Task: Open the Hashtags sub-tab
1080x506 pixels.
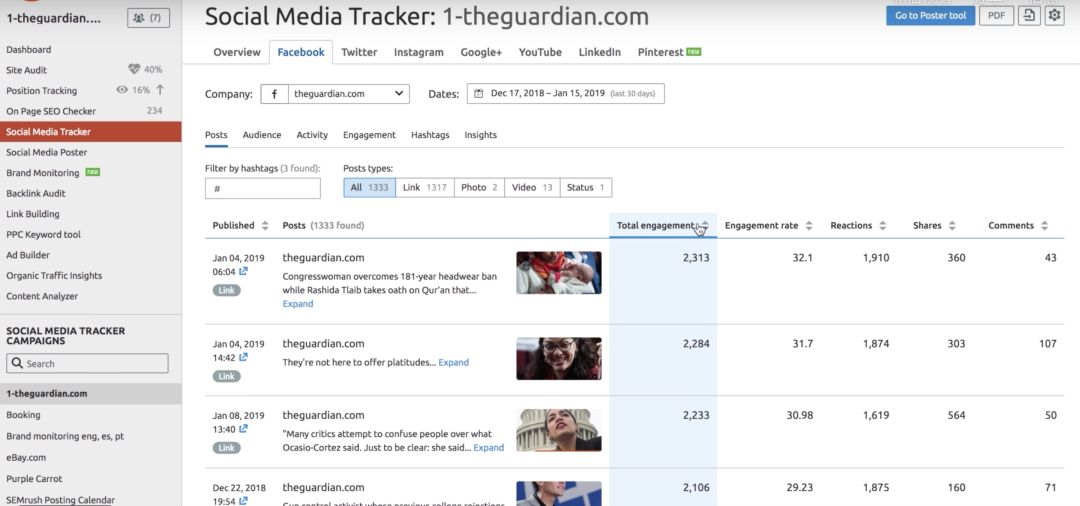Action: (430, 135)
